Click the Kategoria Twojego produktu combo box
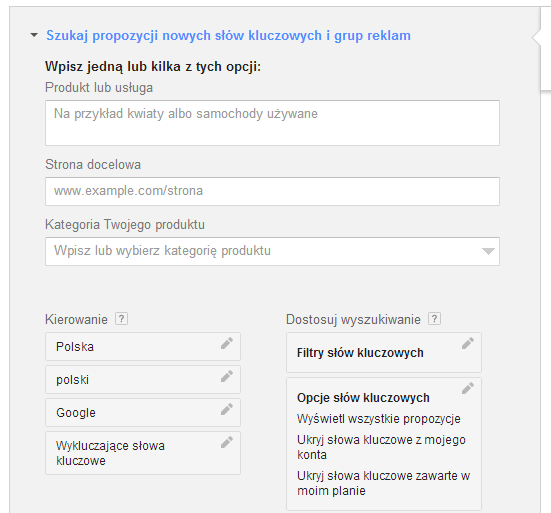 (x=272, y=251)
